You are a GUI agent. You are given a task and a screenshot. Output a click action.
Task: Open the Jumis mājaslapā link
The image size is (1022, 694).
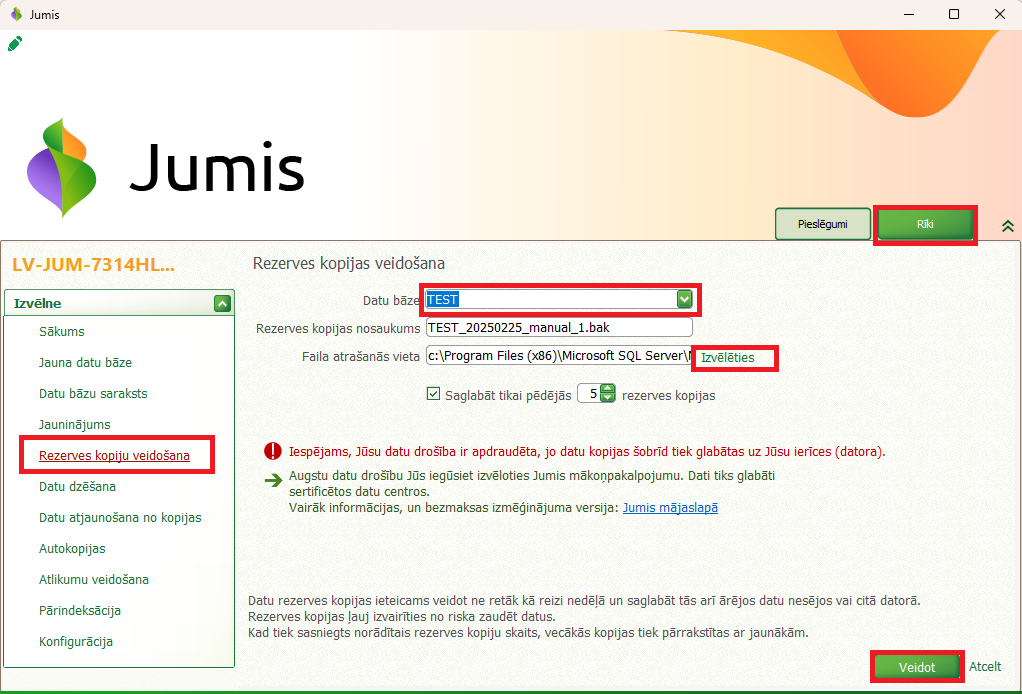point(670,508)
